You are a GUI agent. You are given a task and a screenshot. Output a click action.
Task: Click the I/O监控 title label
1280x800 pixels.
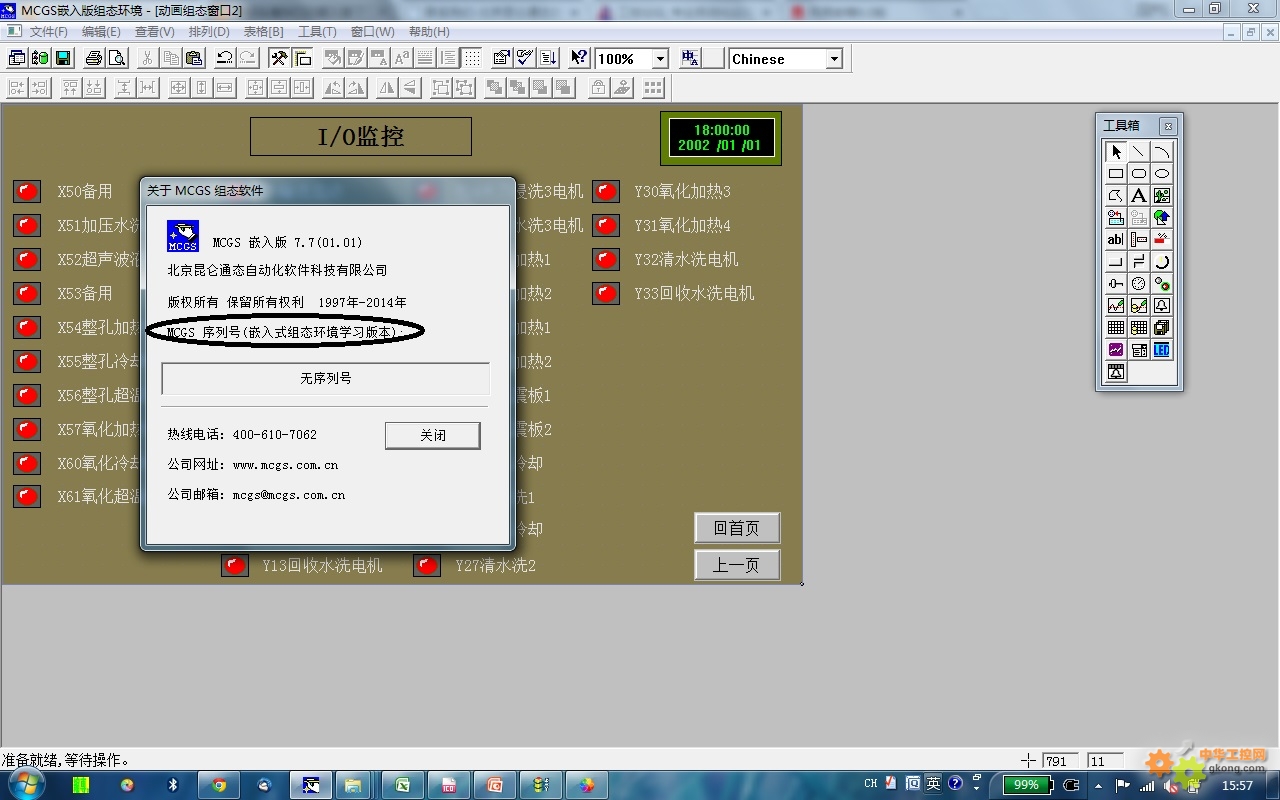click(x=361, y=136)
